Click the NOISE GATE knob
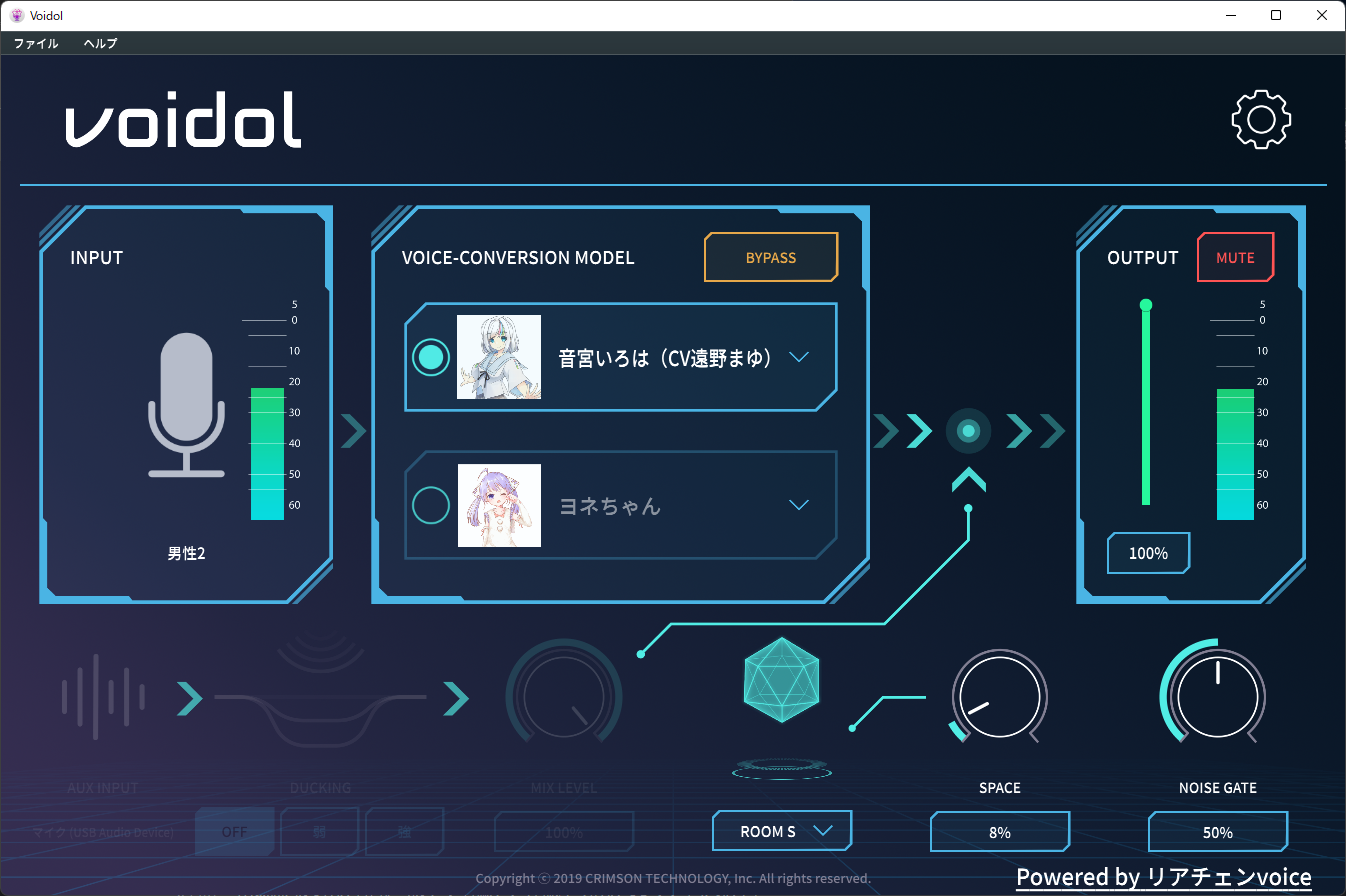The width and height of the screenshot is (1346, 896). click(x=1215, y=695)
